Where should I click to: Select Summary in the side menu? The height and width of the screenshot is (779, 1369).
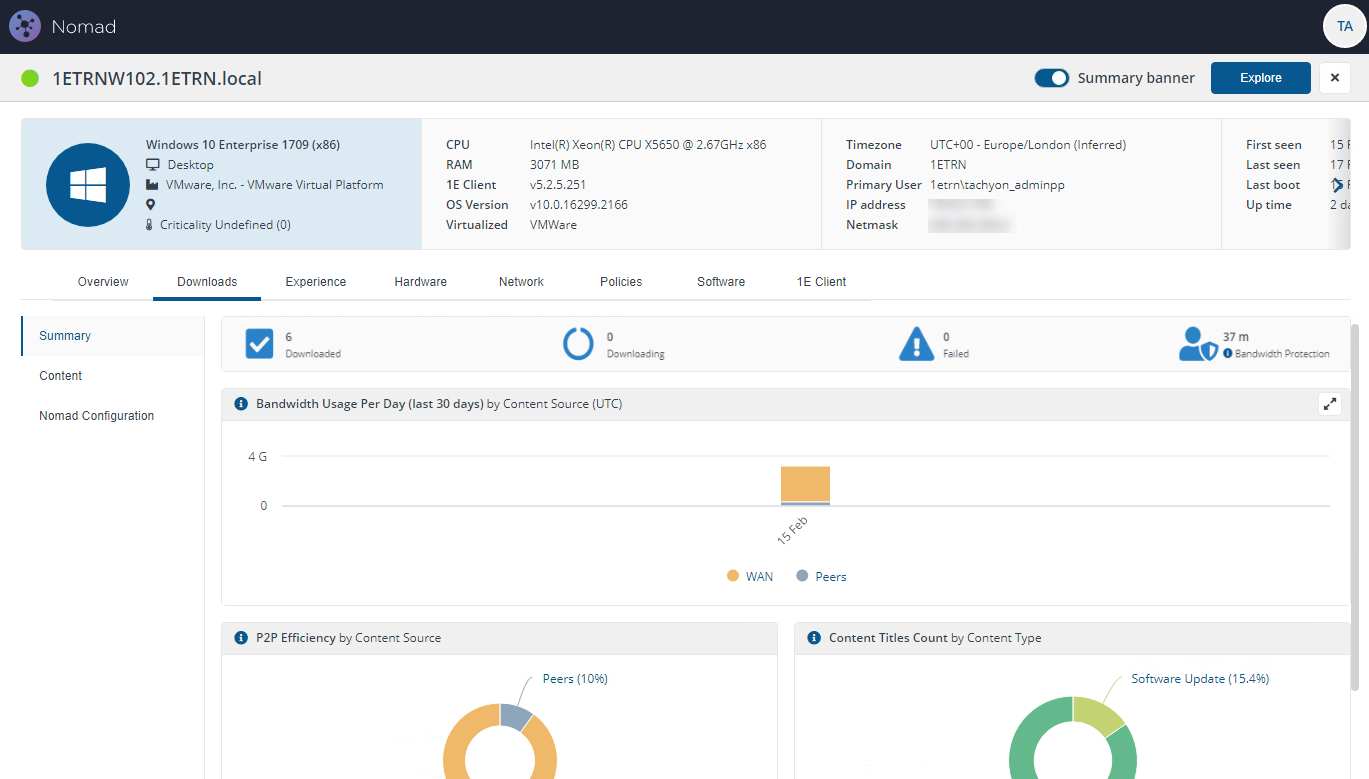coord(113,336)
